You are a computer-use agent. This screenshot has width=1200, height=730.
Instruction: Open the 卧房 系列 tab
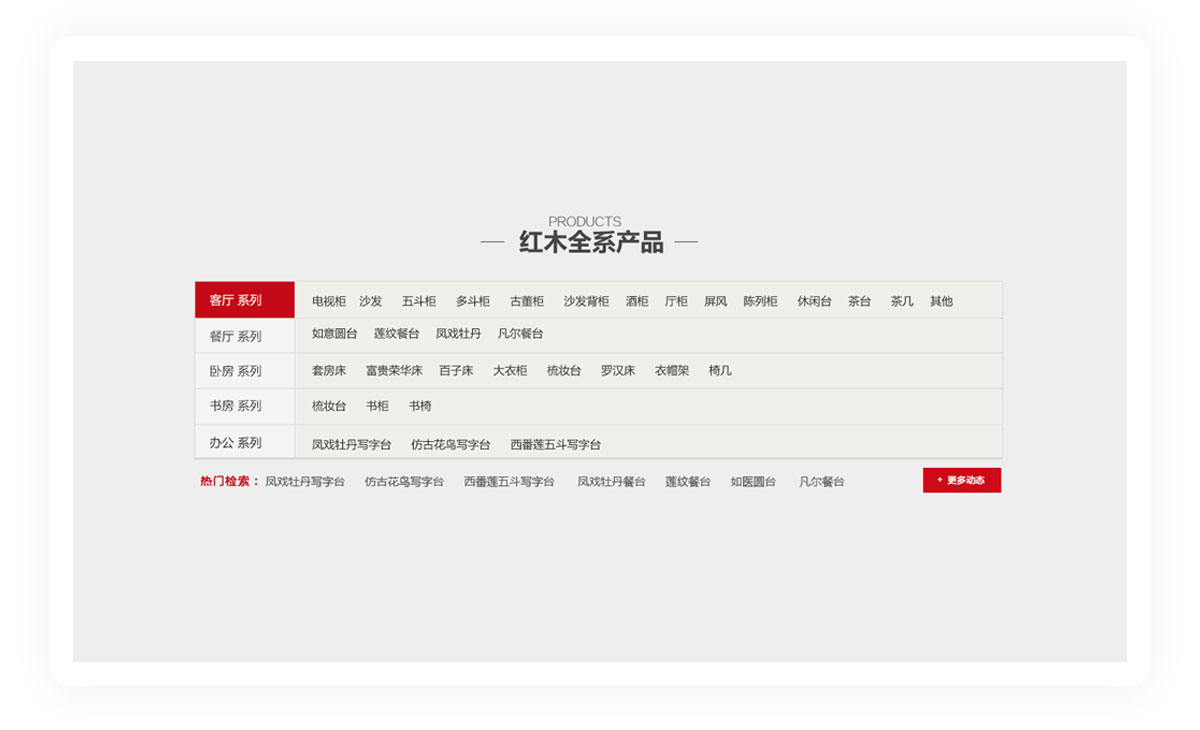[x=245, y=371]
